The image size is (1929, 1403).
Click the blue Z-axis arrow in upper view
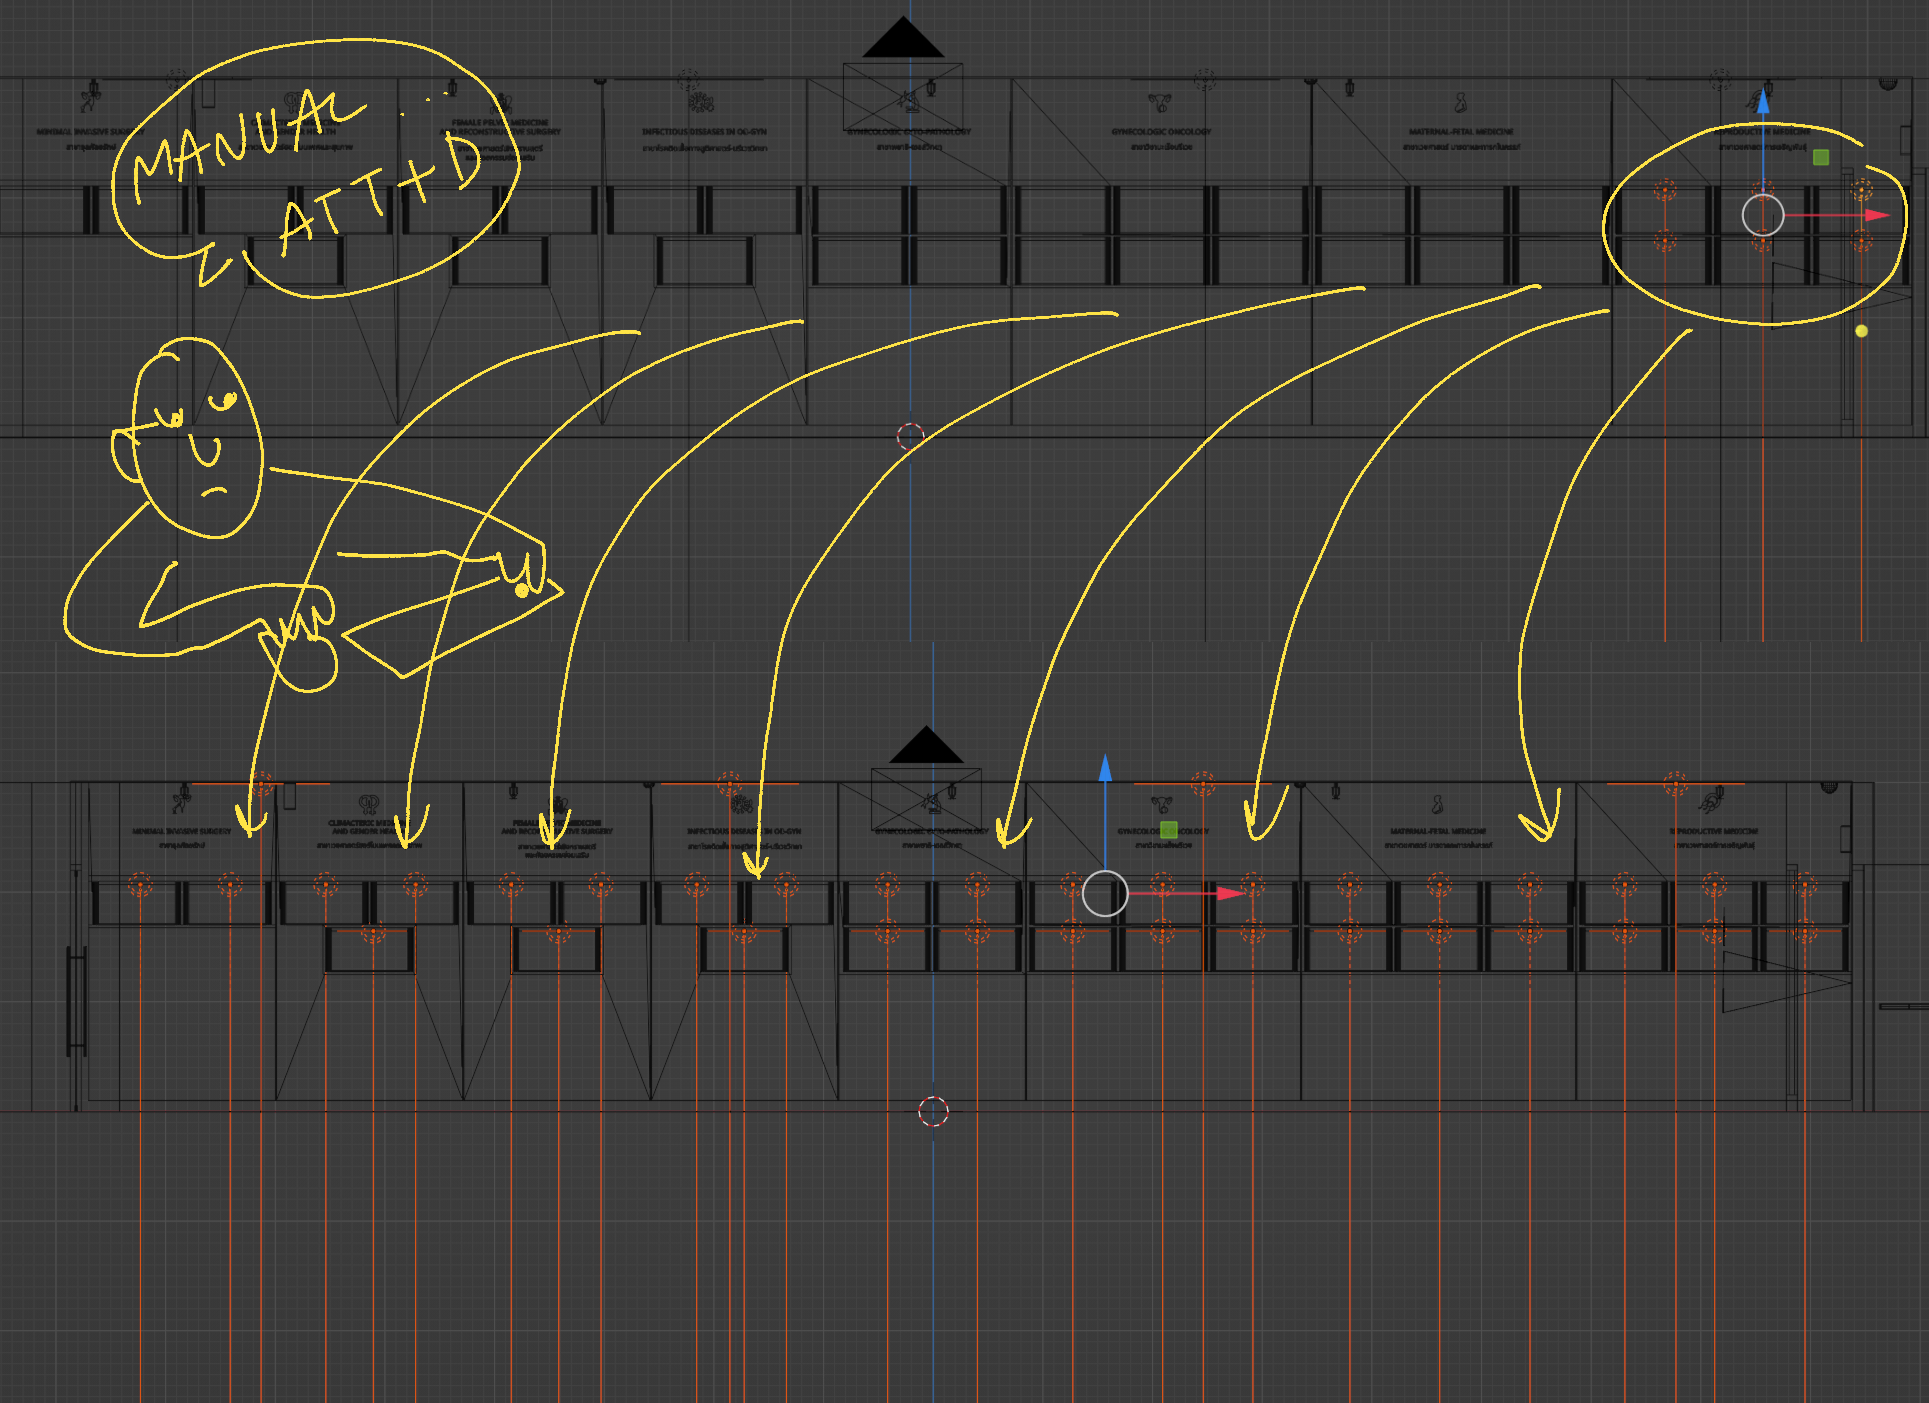click(x=1763, y=102)
